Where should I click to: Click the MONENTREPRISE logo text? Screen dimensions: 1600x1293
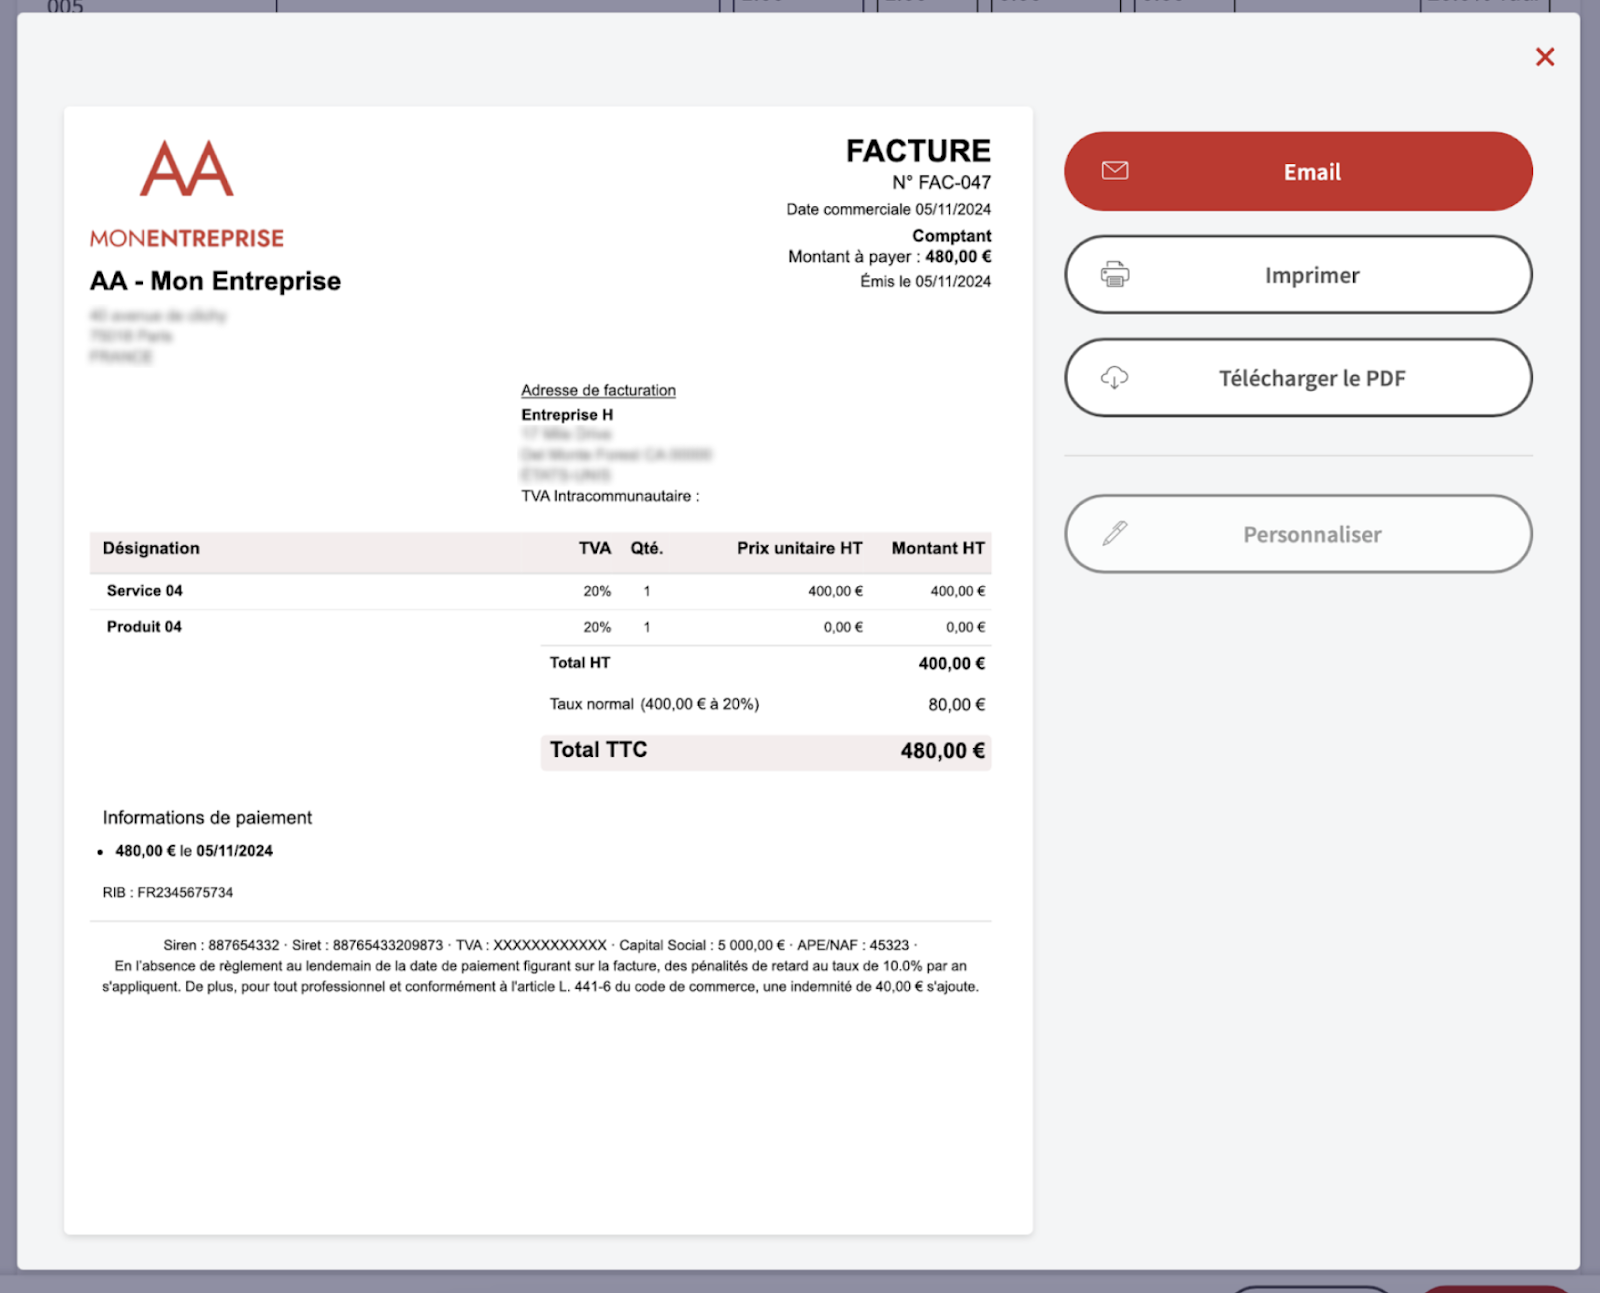click(x=187, y=238)
